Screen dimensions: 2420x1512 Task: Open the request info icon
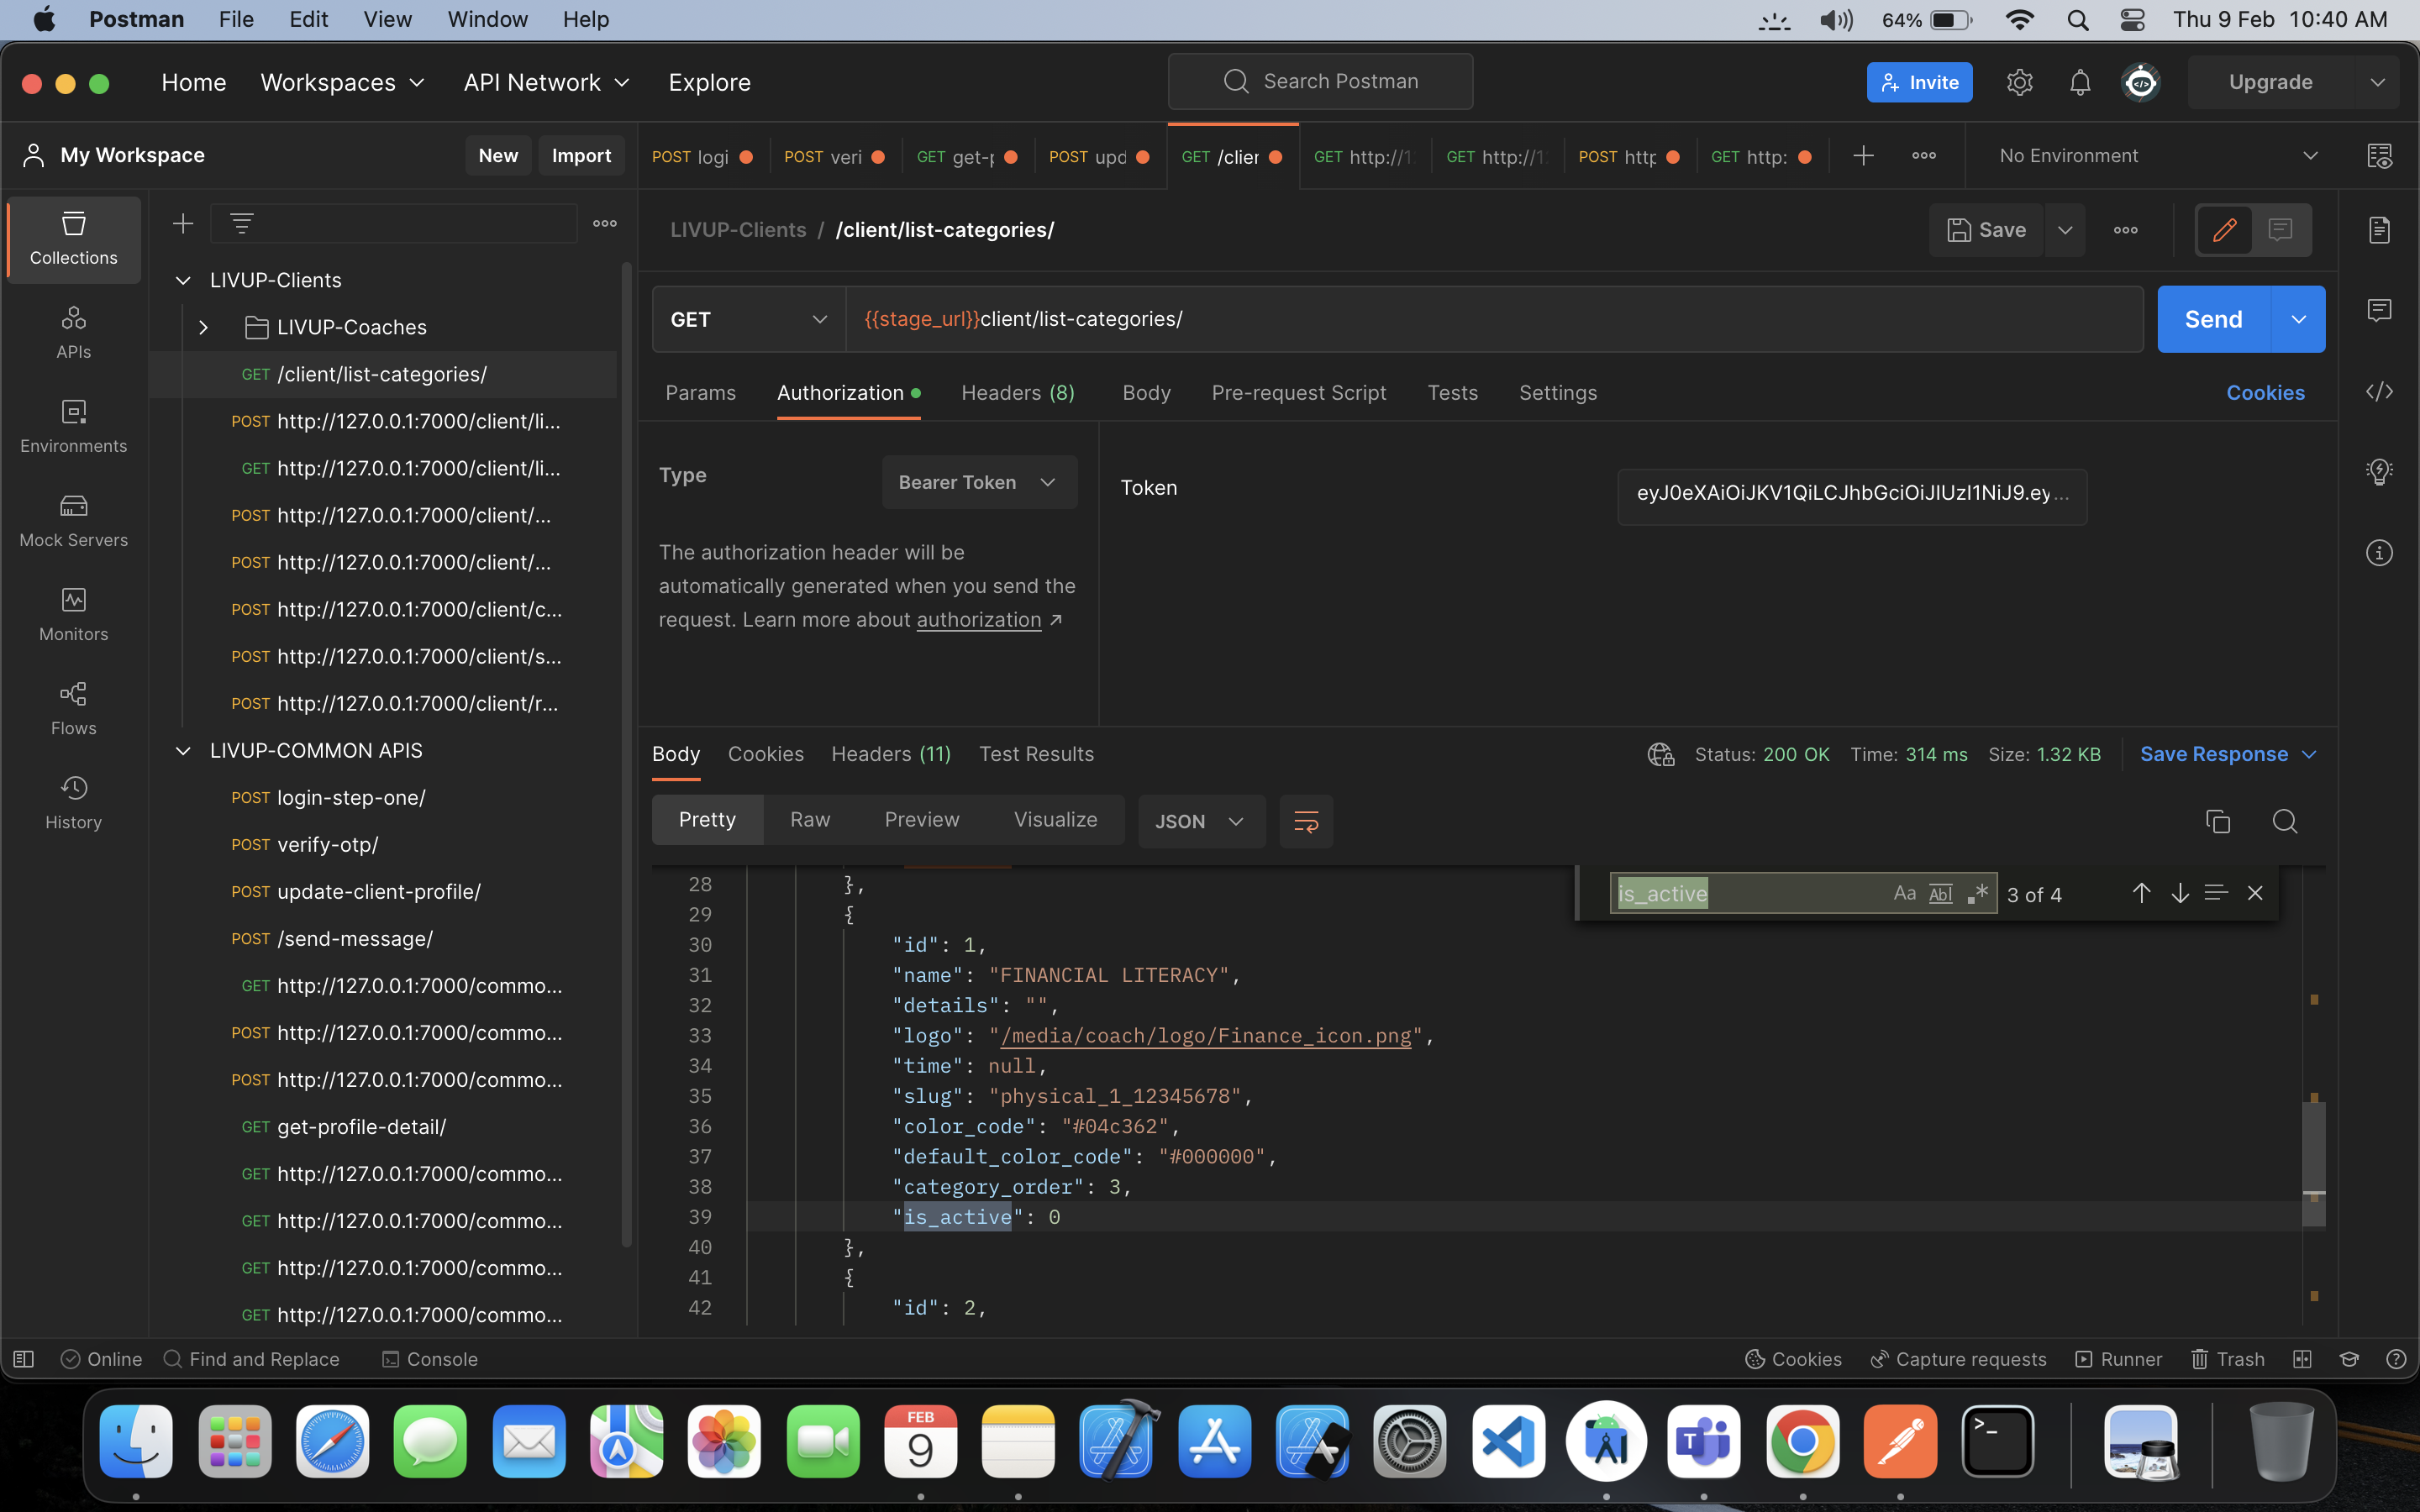click(x=2379, y=552)
